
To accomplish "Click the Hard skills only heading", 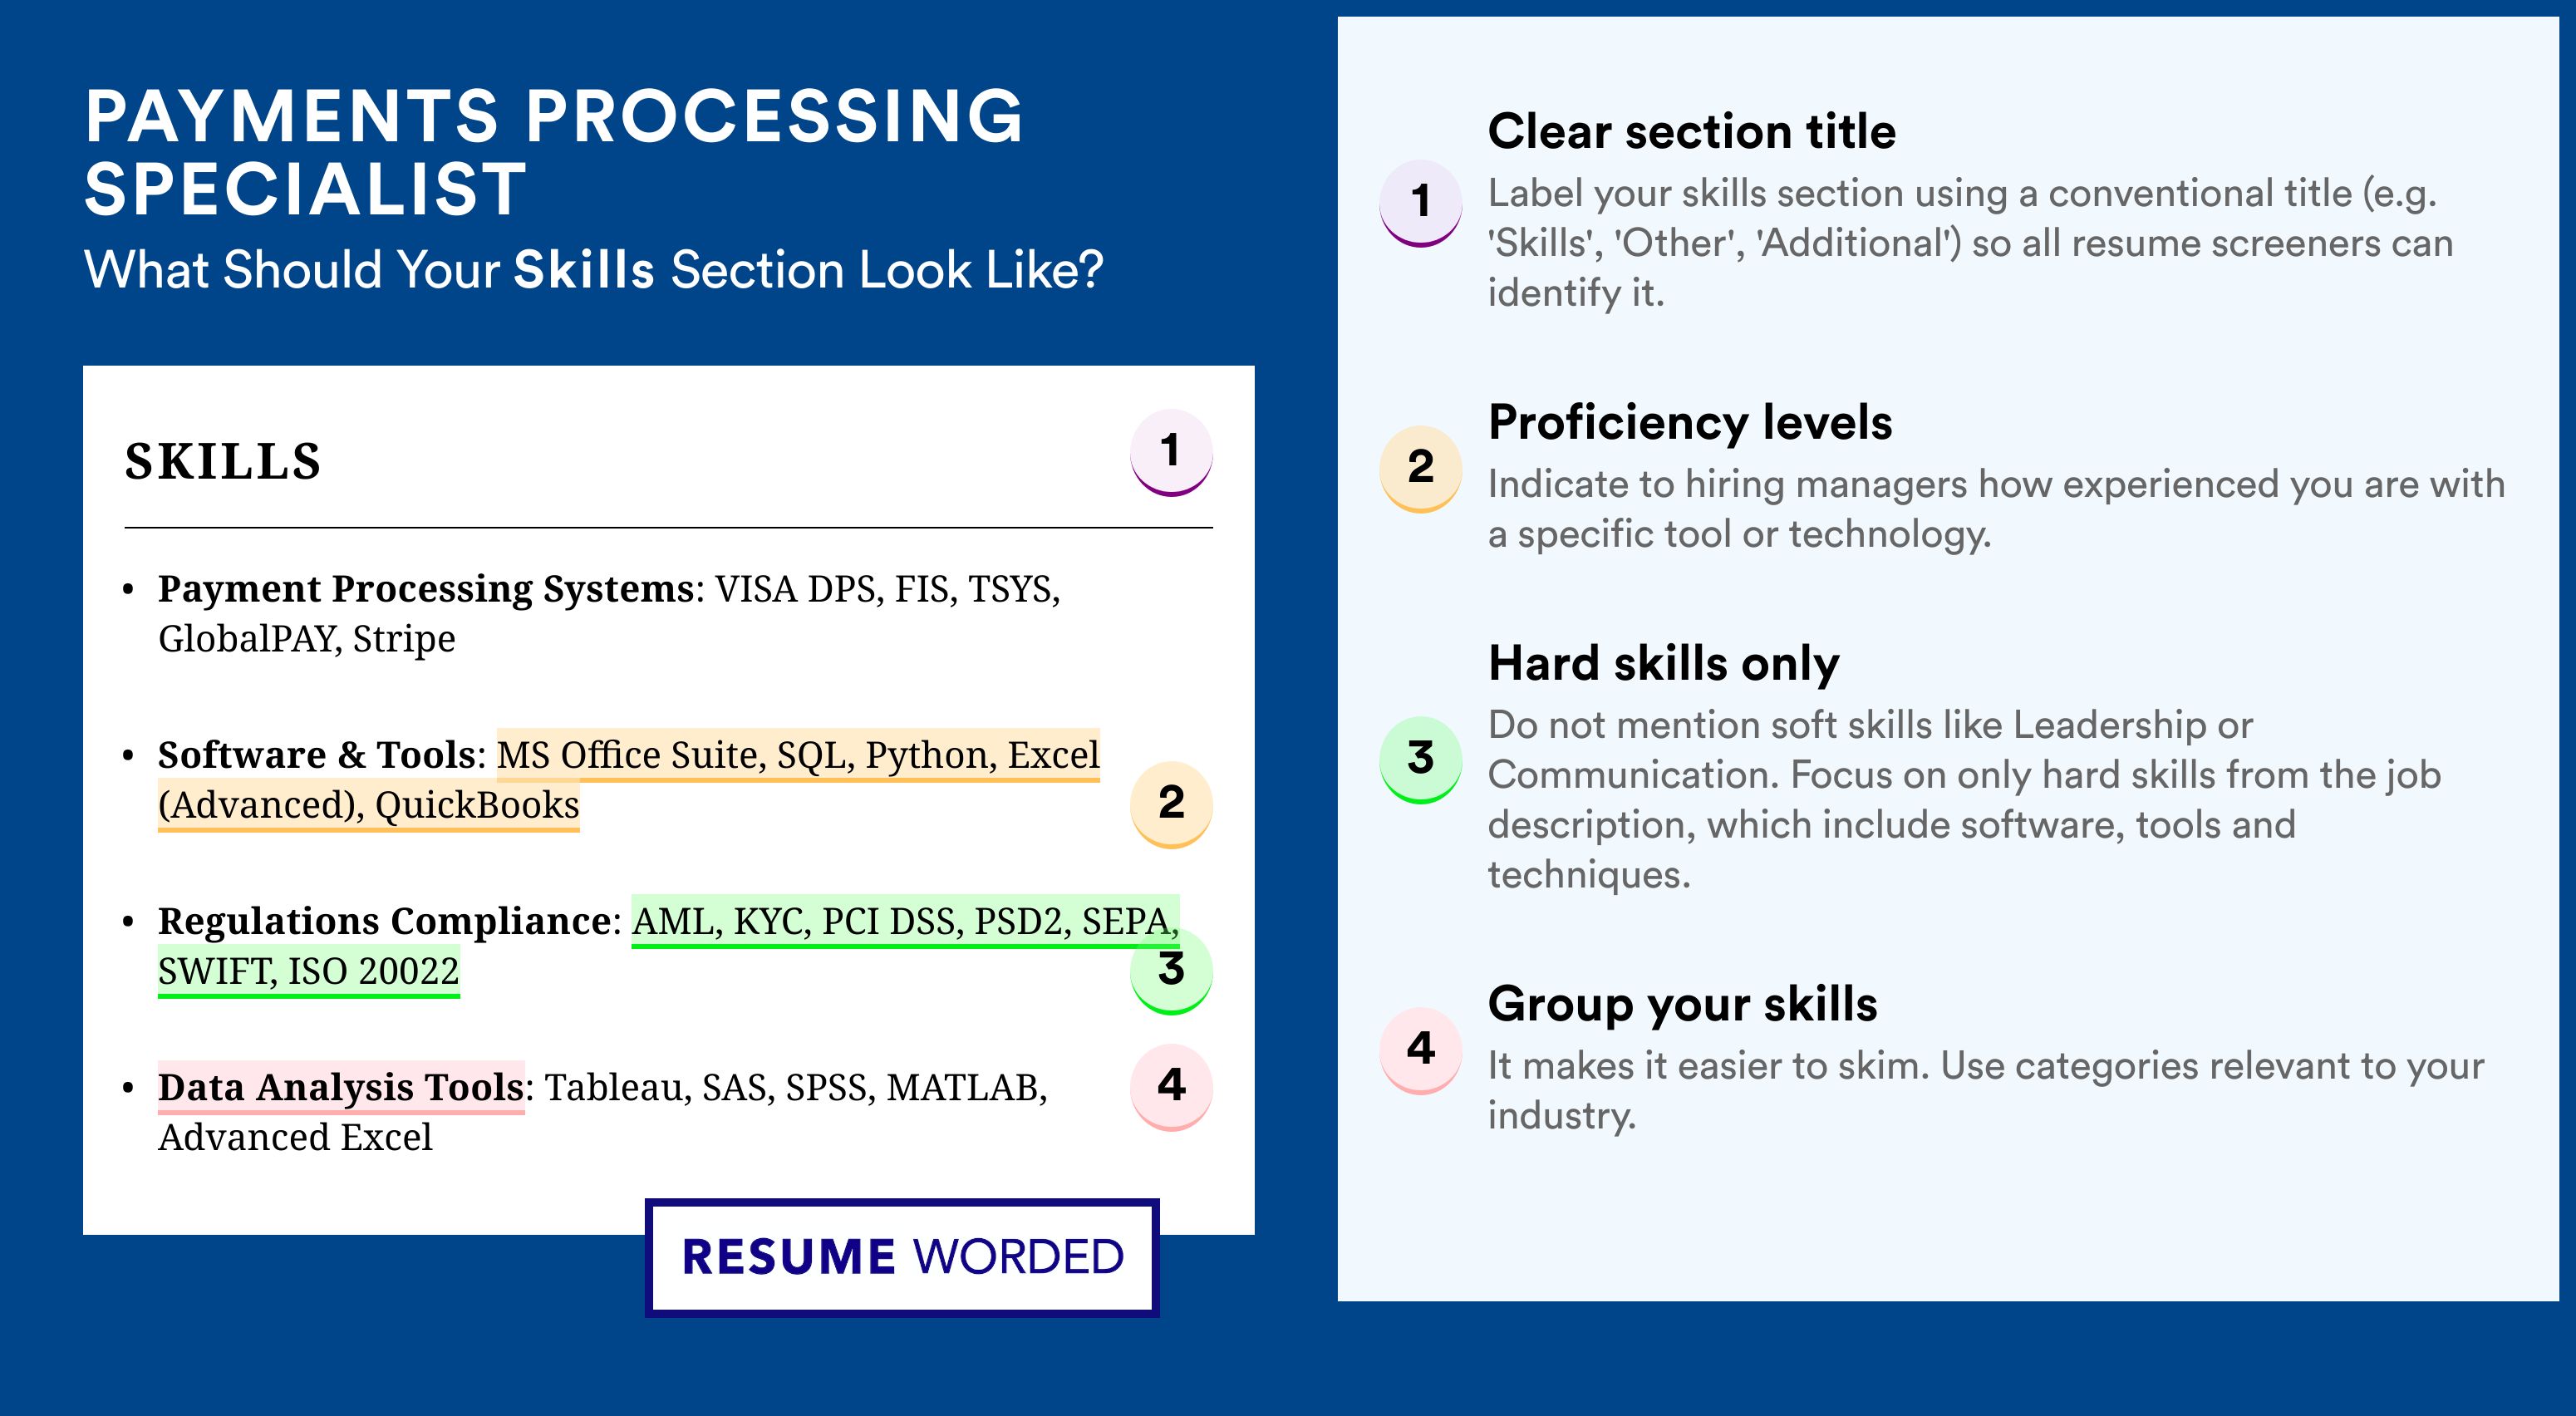I will click(1664, 663).
